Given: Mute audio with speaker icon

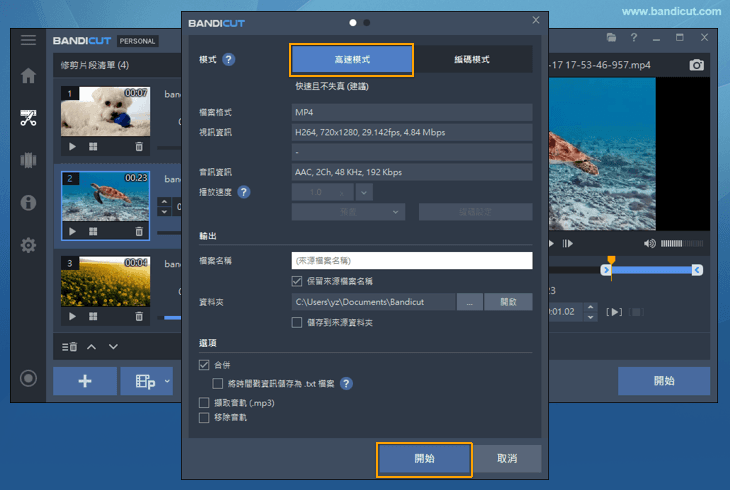Looking at the screenshot, I should click(649, 244).
